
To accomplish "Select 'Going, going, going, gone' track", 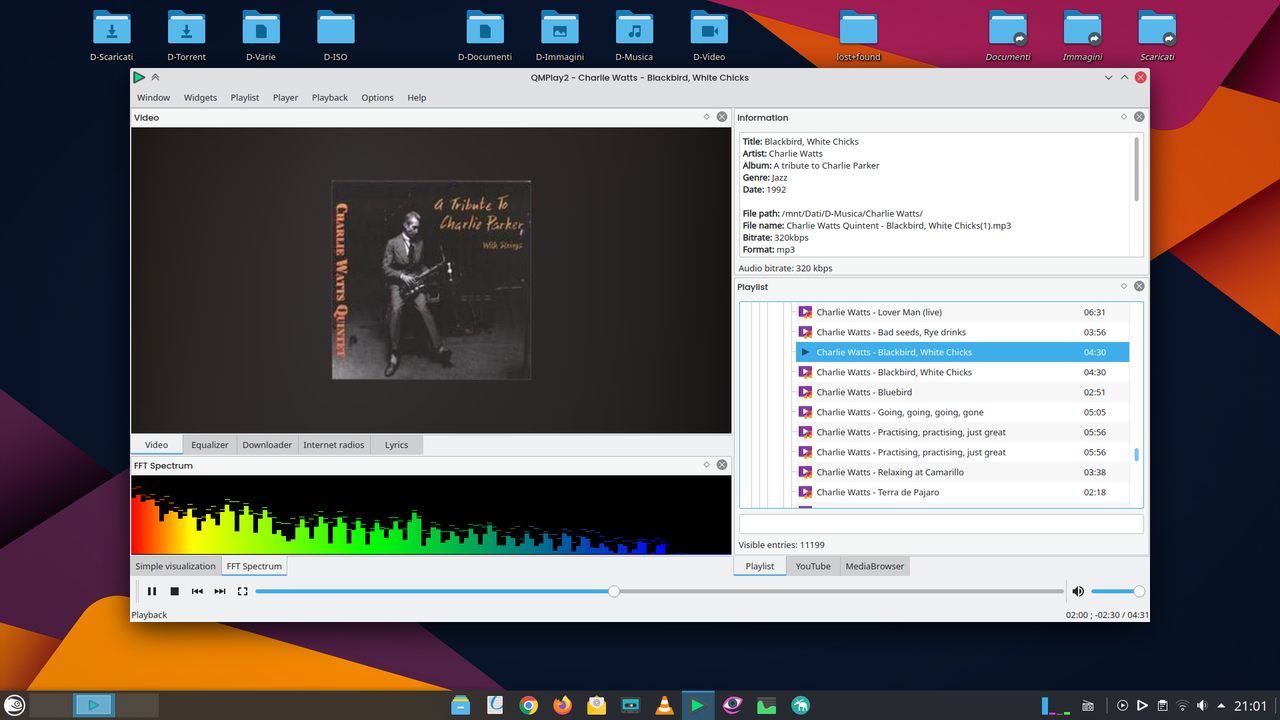I will click(x=963, y=412).
